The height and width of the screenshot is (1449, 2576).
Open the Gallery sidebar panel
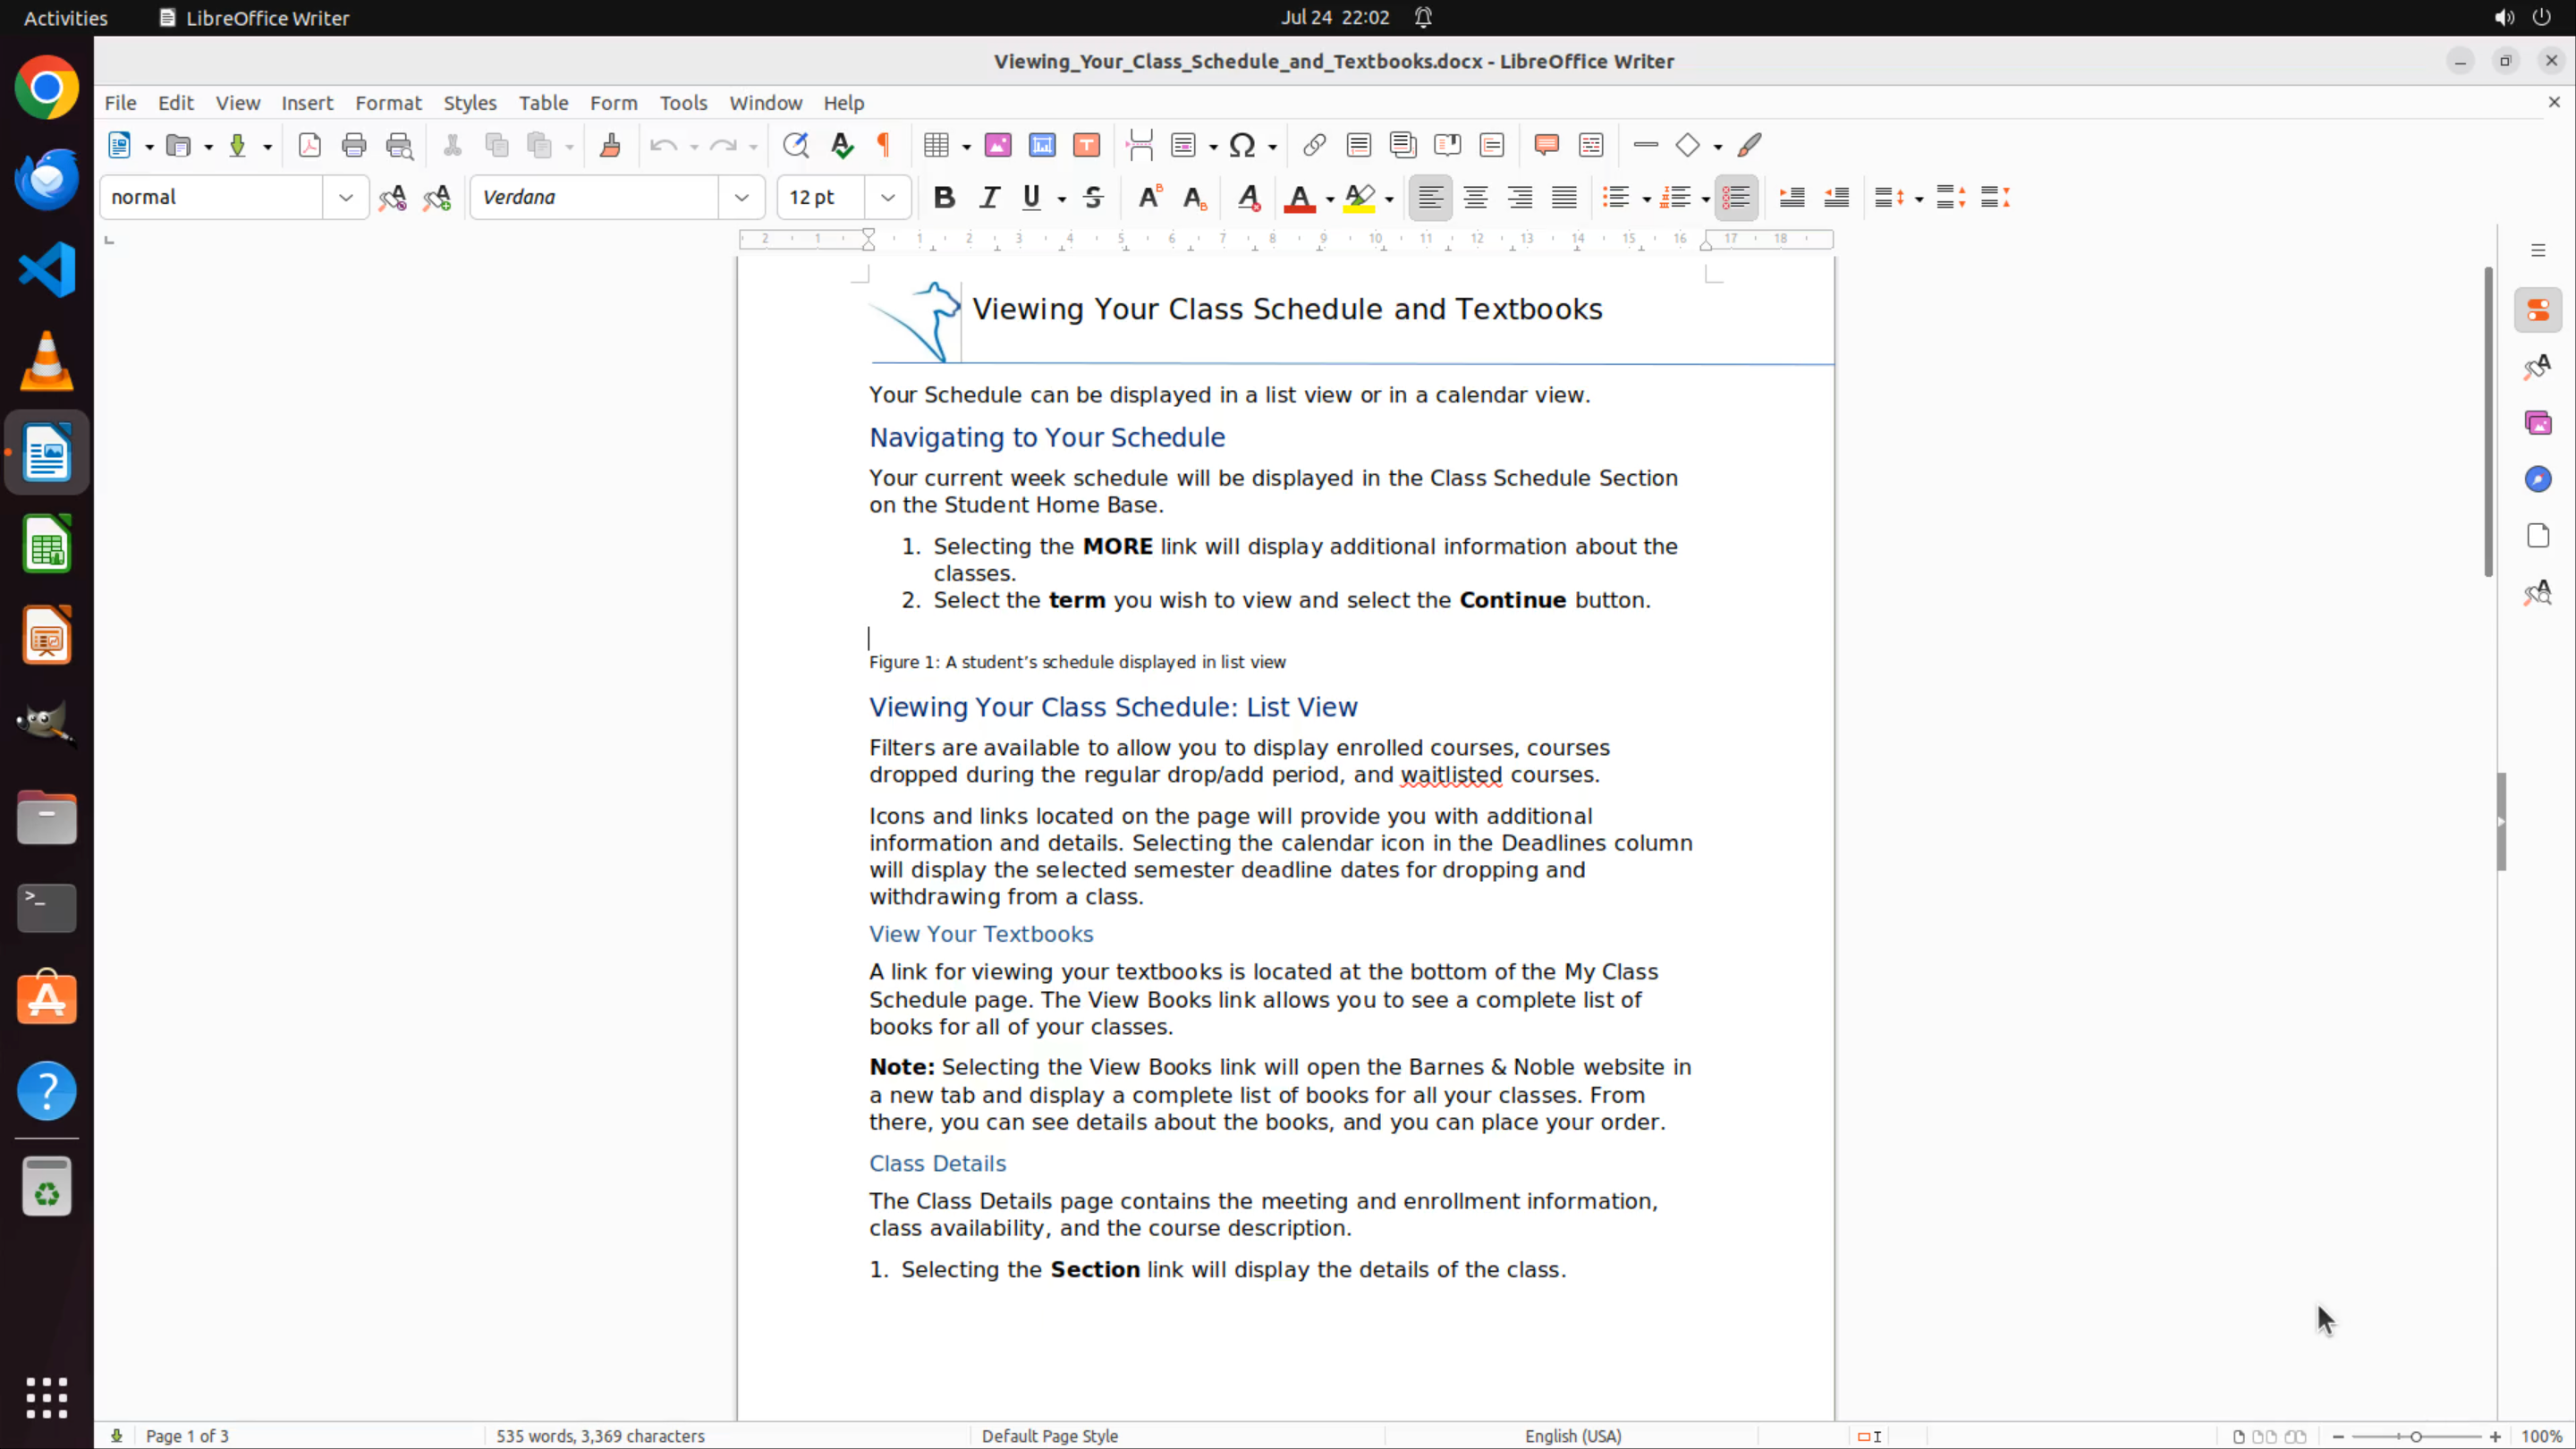(2538, 423)
